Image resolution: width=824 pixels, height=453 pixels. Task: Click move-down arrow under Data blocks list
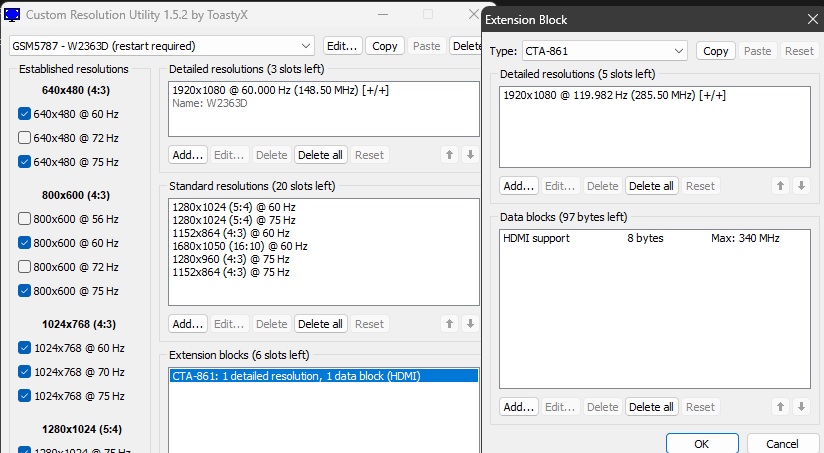click(x=801, y=407)
